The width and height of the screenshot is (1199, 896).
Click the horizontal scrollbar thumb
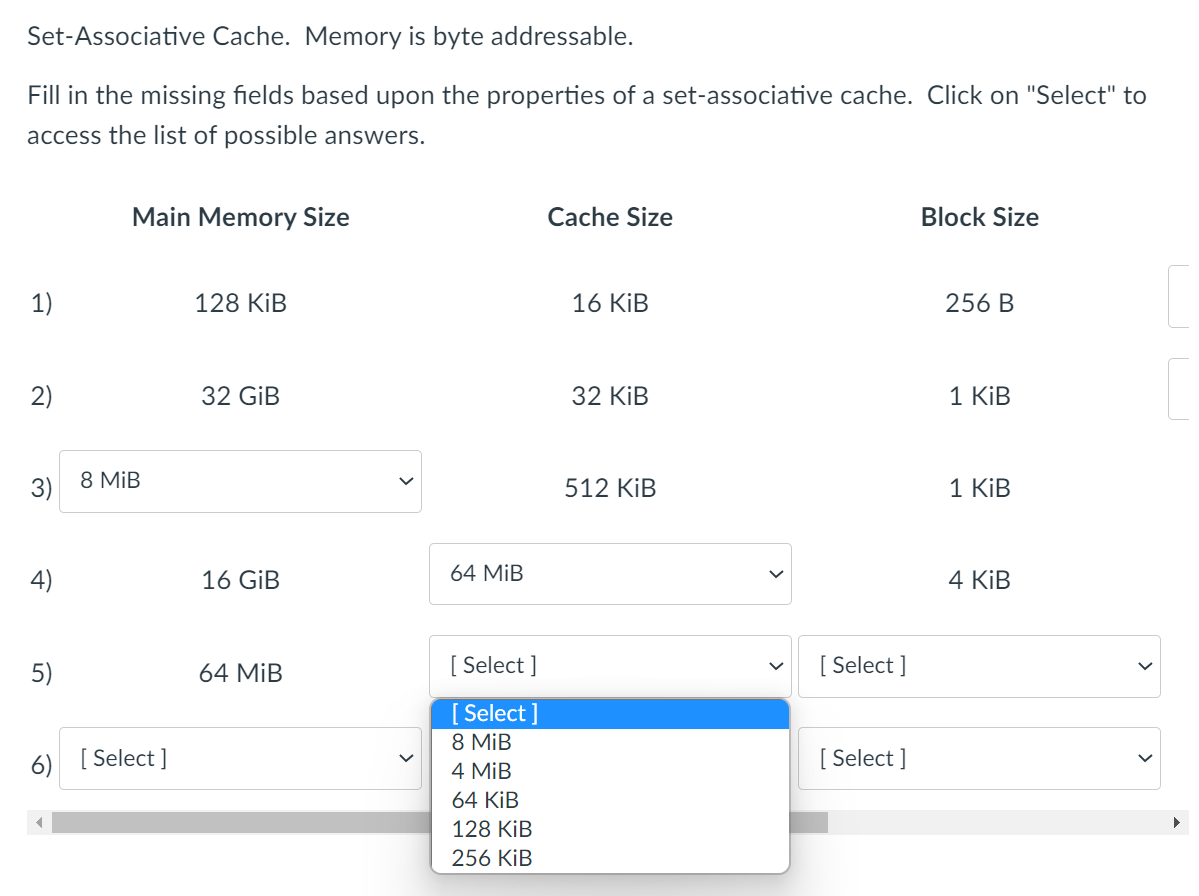pos(440,823)
